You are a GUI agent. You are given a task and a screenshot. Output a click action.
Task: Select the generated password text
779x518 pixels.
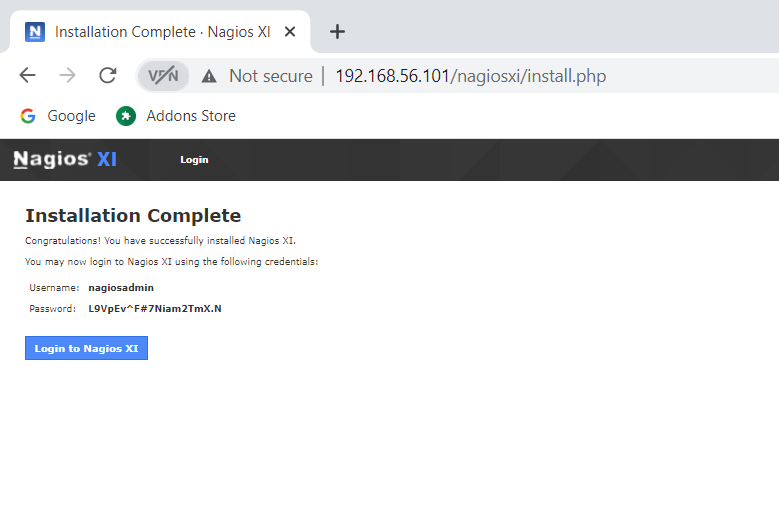[x=155, y=308]
